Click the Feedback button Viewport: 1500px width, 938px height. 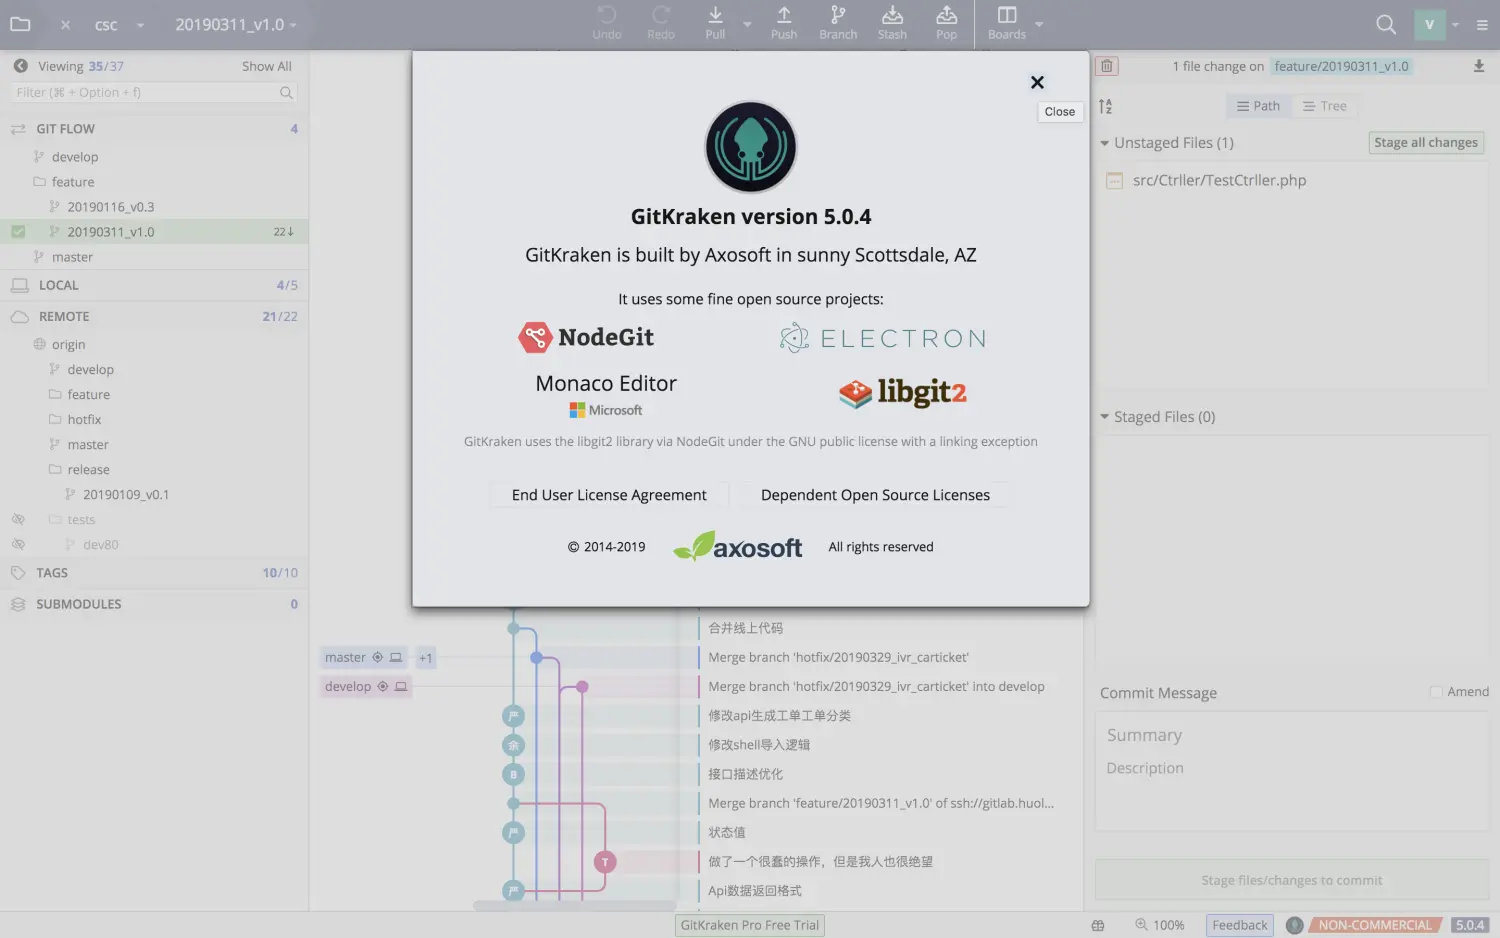click(x=1240, y=926)
